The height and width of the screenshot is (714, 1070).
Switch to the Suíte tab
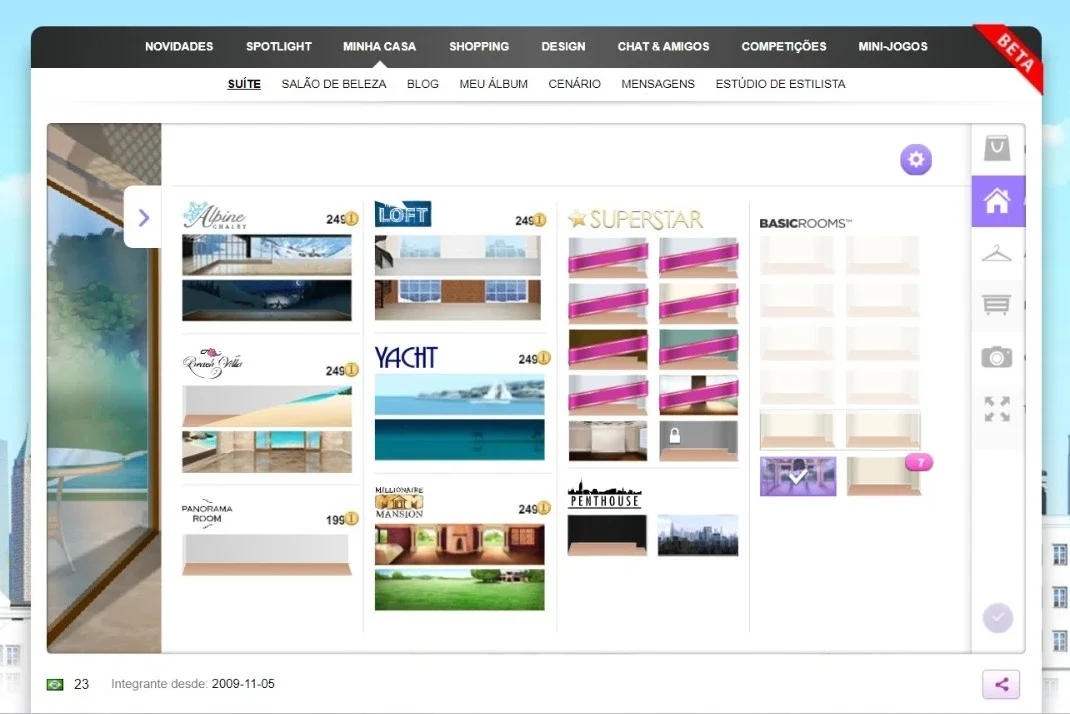point(244,84)
